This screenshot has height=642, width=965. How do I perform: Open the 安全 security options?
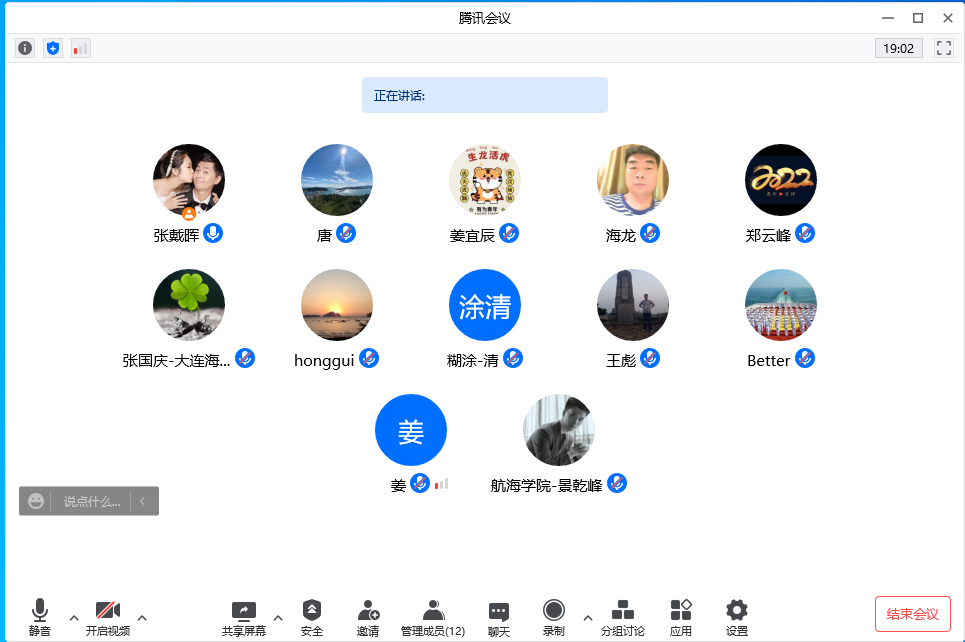(x=312, y=617)
